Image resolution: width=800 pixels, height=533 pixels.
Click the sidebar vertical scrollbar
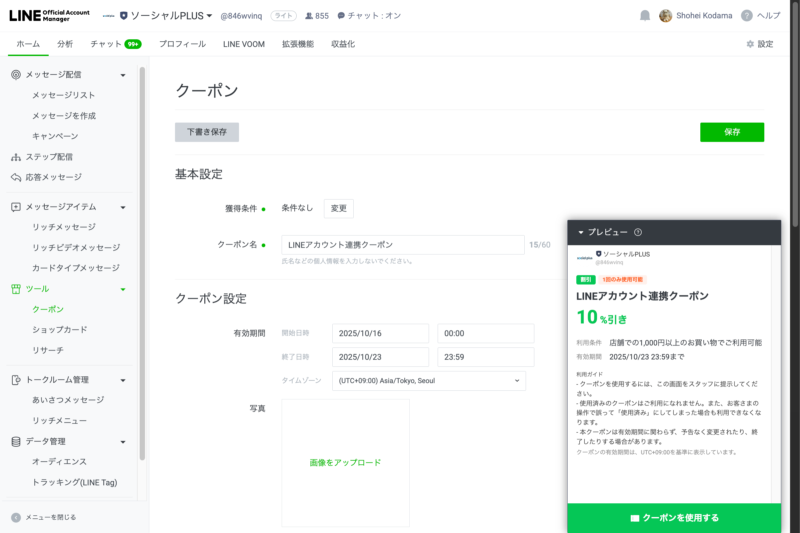(142, 263)
